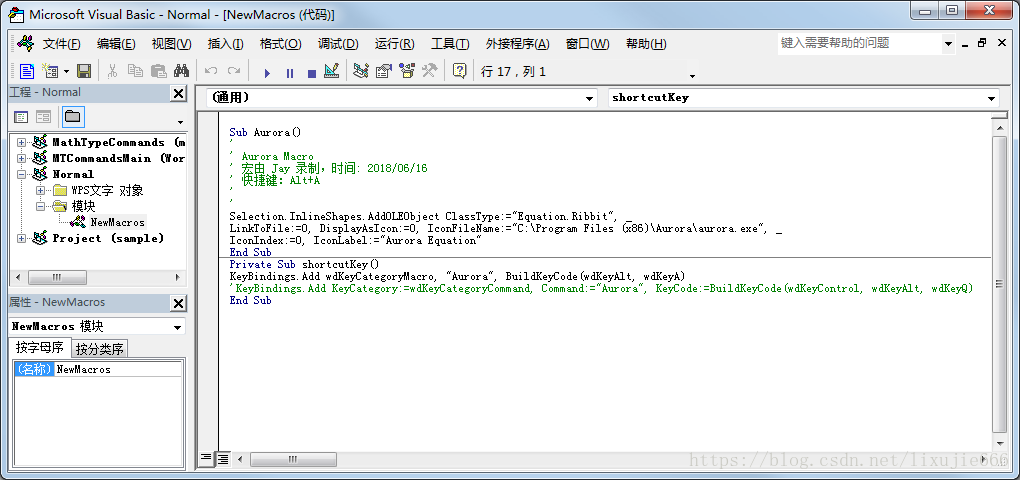Click the Break pause icon

click(x=289, y=72)
